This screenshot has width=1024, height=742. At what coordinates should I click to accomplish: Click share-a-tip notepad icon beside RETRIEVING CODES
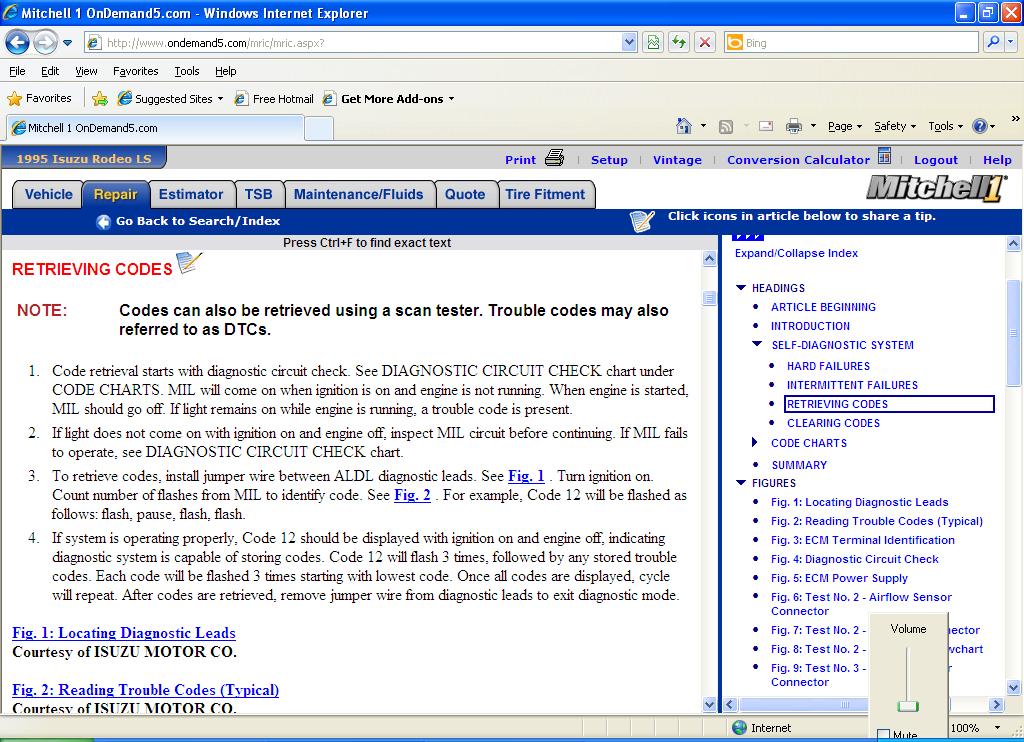(189, 263)
